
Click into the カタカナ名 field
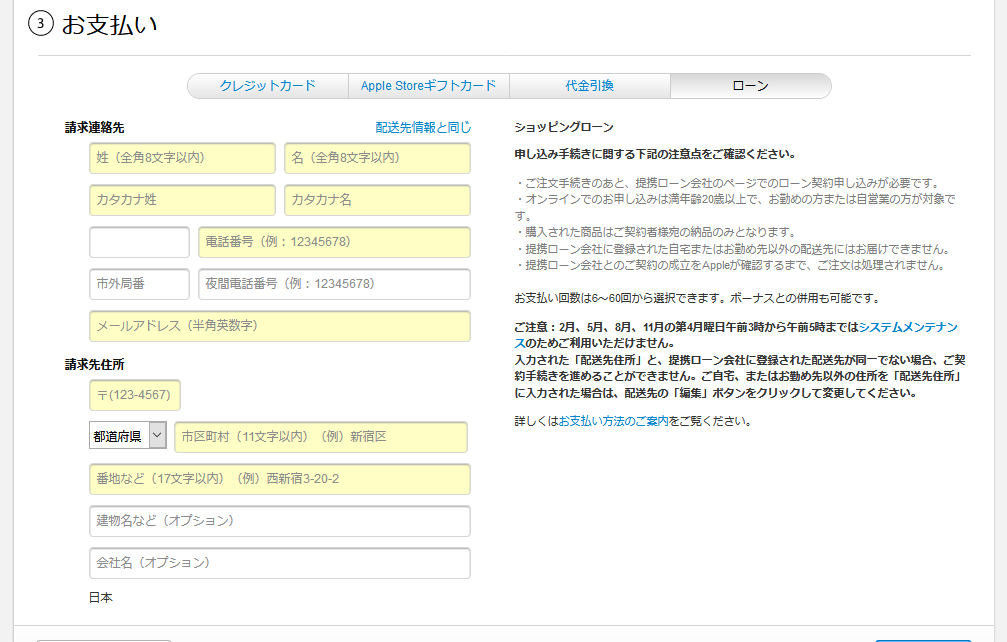[378, 200]
